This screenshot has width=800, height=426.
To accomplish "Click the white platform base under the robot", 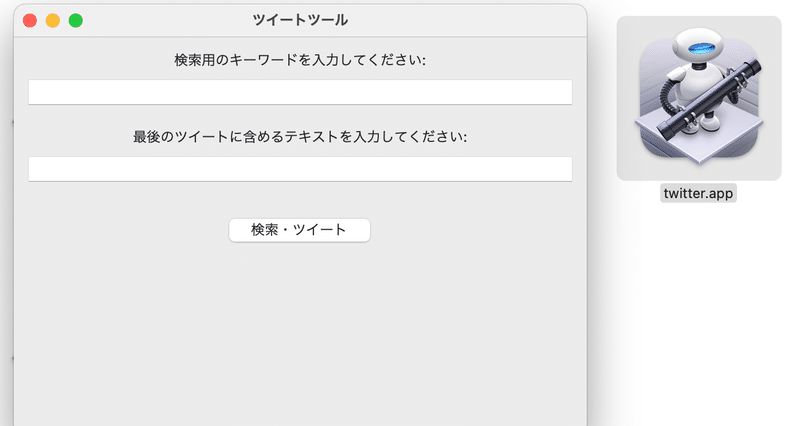I will point(699,140).
